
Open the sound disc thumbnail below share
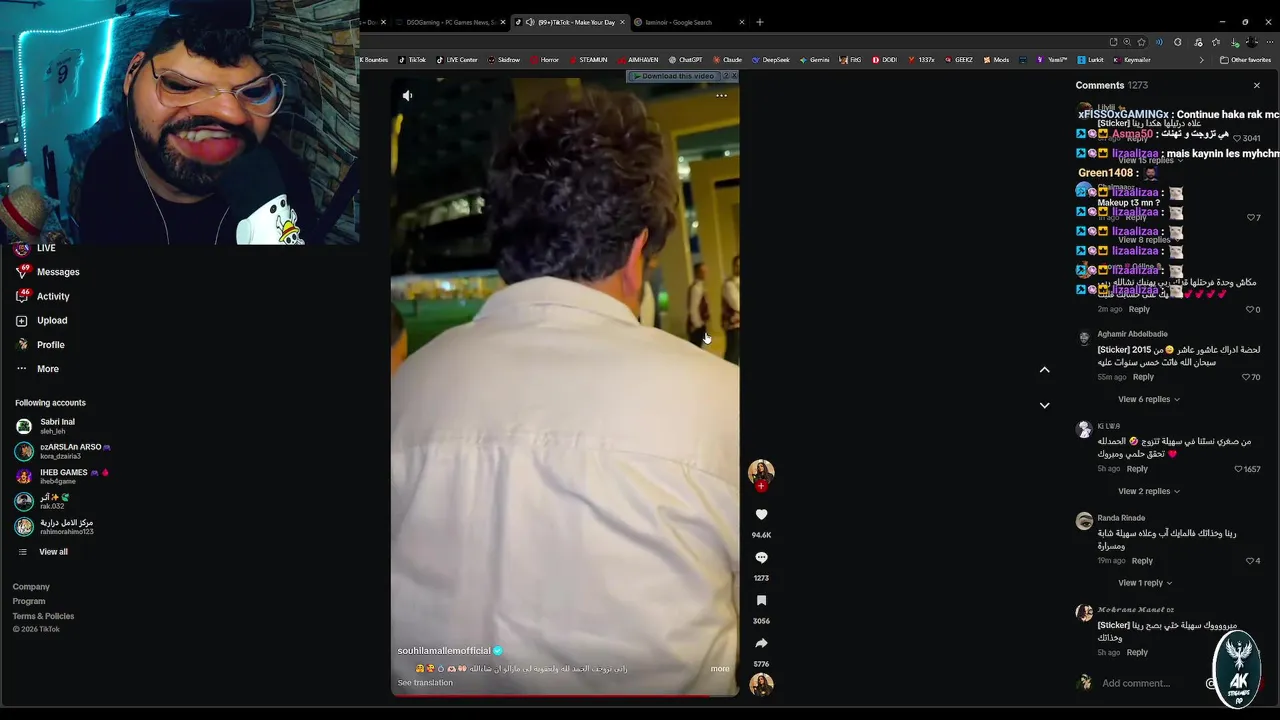[761, 684]
